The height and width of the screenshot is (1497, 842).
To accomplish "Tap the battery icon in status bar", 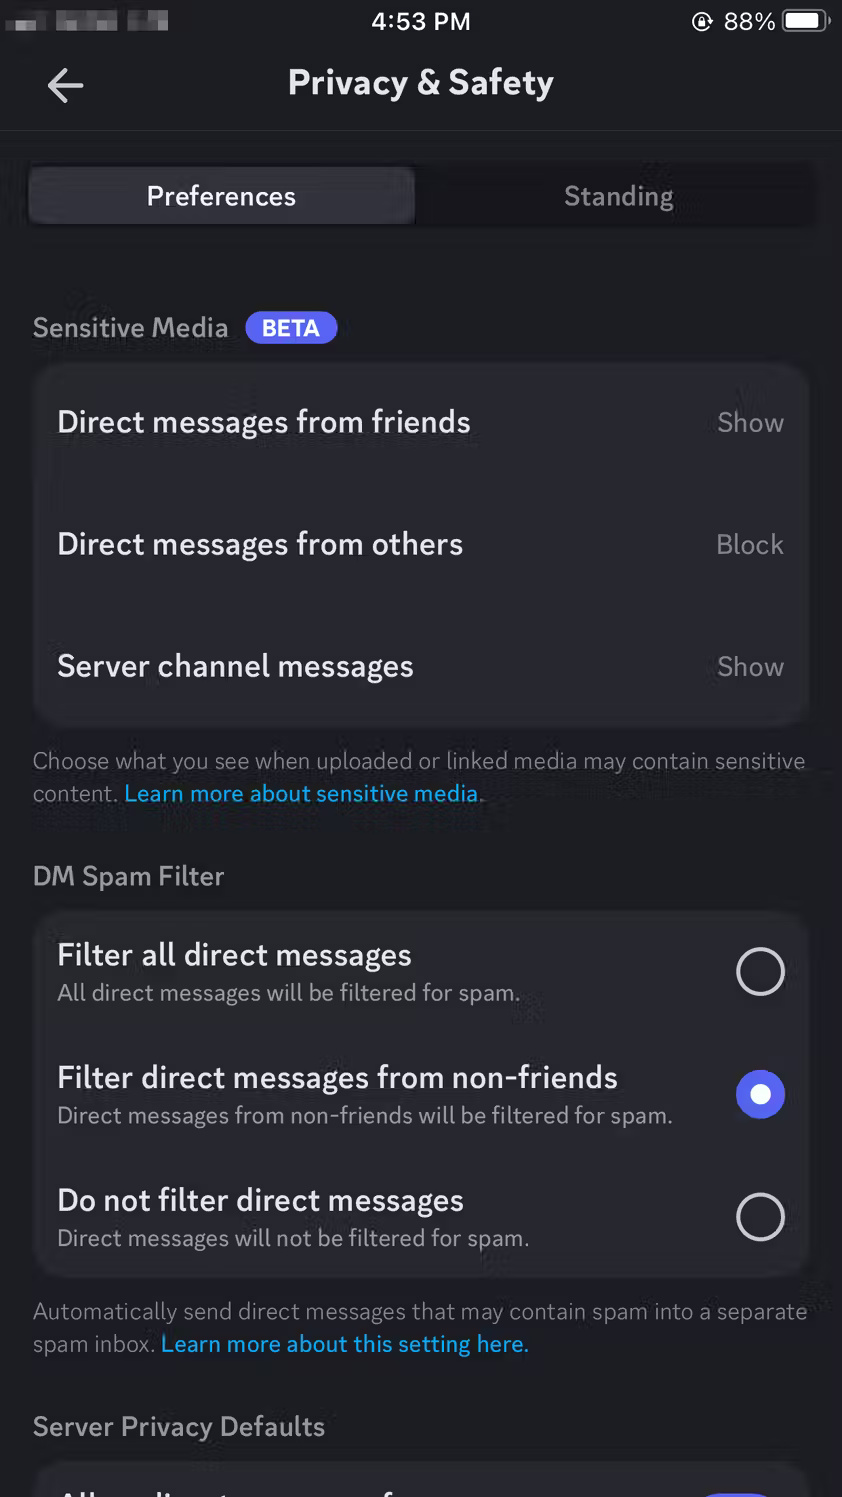I will pyautogui.click(x=806, y=21).
